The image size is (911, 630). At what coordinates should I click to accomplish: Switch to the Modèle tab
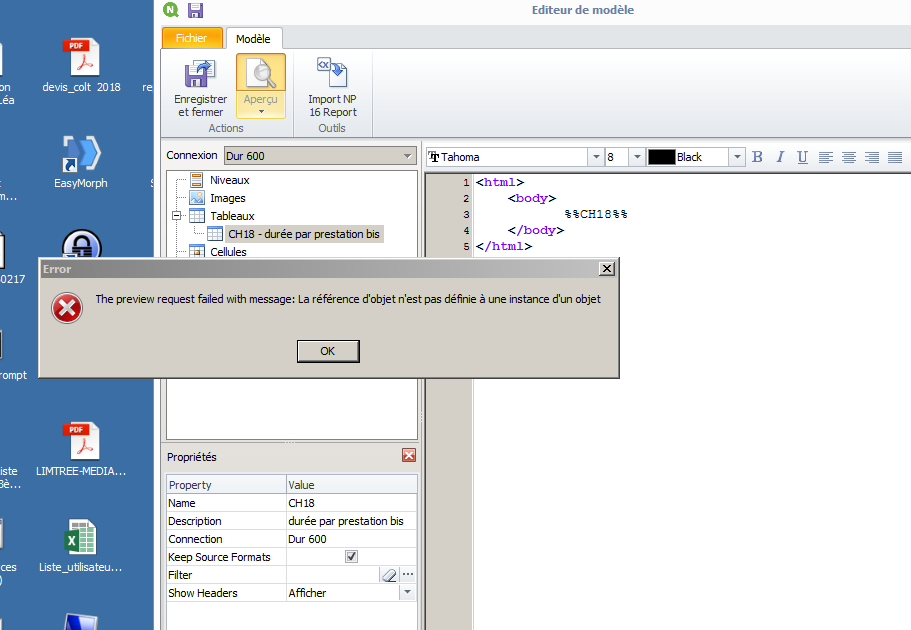tap(253, 39)
